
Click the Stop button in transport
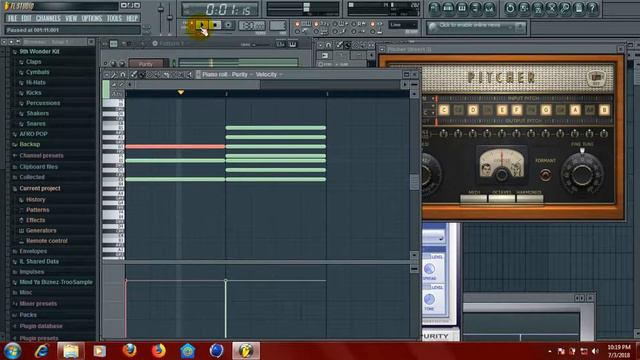click(215, 25)
